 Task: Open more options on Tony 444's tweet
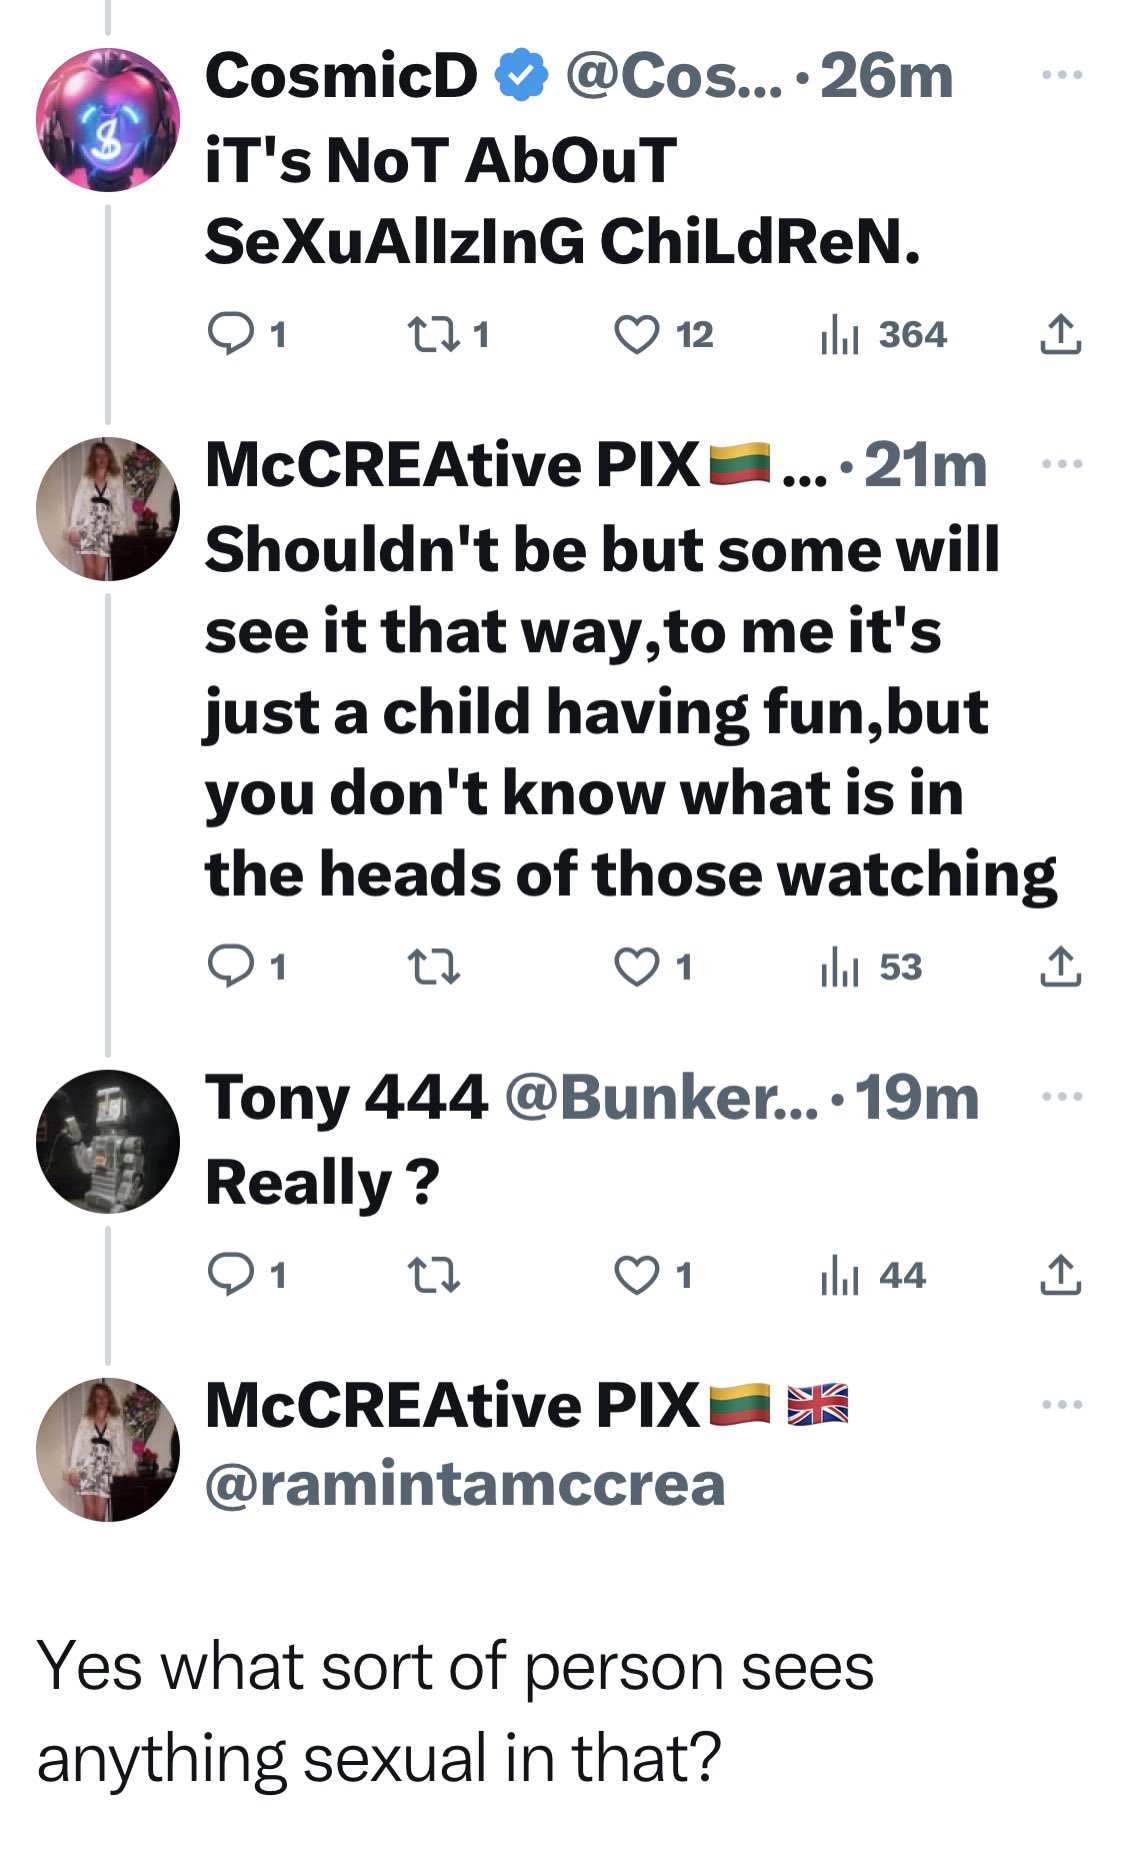point(1061,1096)
